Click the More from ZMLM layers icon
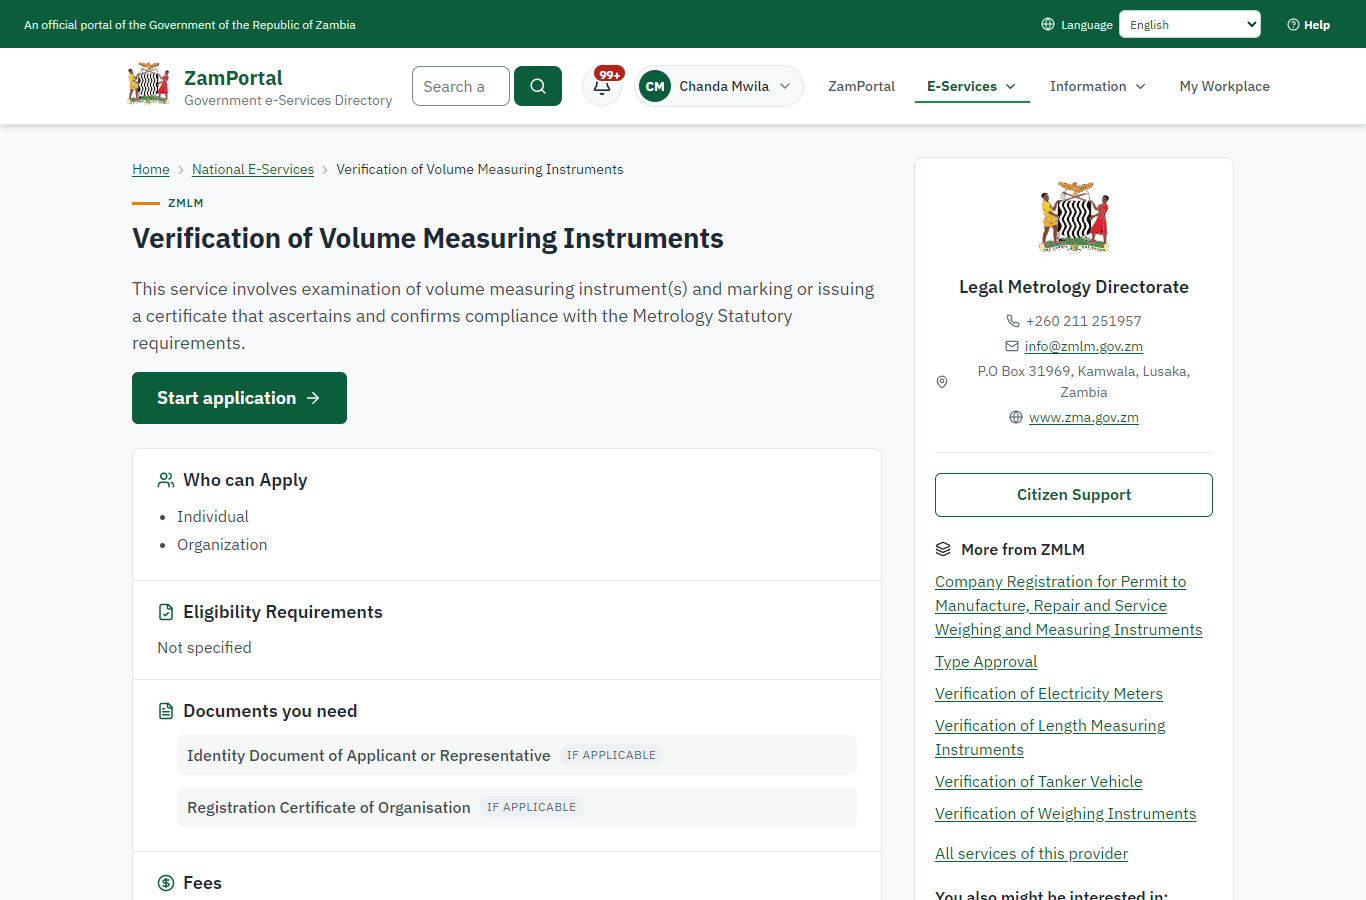 [943, 549]
